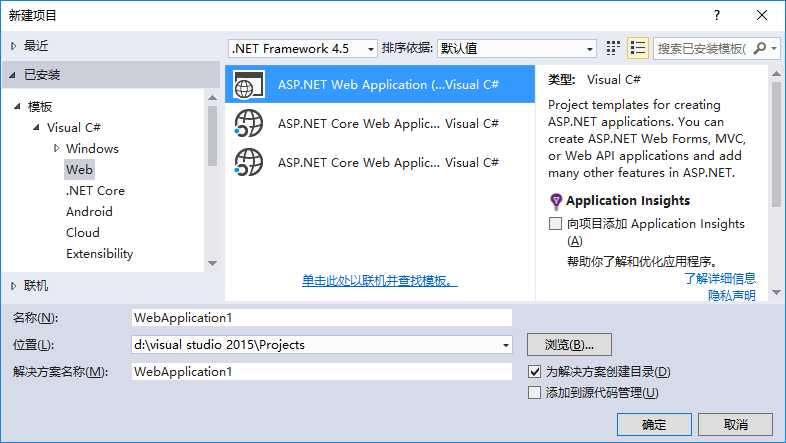The width and height of the screenshot is (786, 443).
Task: Collapse the 已安装 section
Action: 13,75
